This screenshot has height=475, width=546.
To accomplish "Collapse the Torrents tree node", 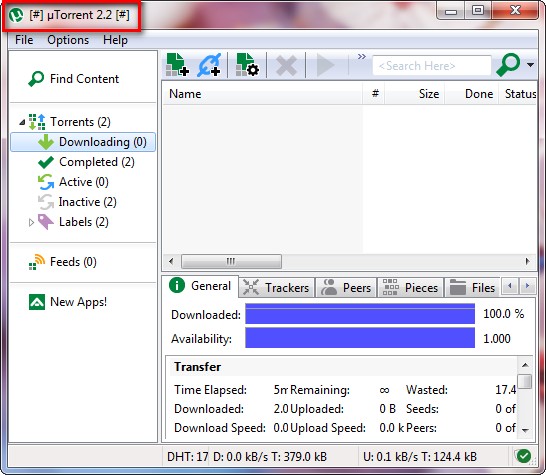I will tap(22, 122).
